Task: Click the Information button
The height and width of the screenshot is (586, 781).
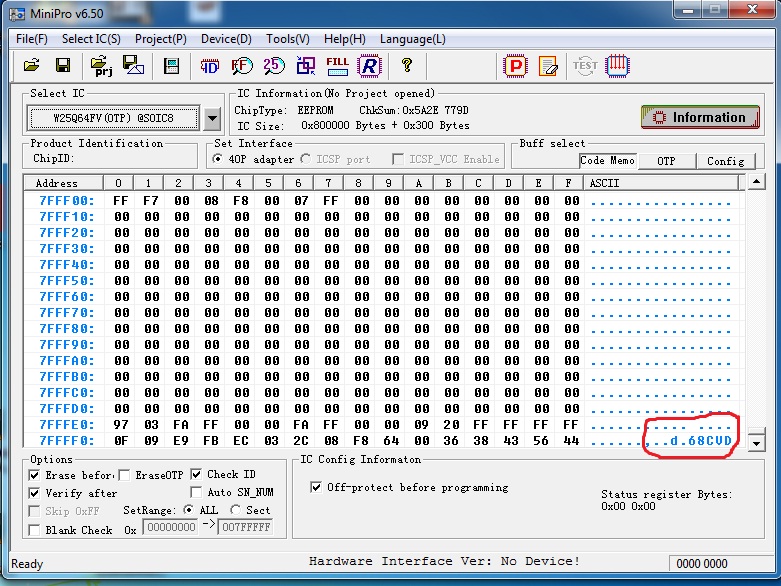Action: click(x=700, y=117)
